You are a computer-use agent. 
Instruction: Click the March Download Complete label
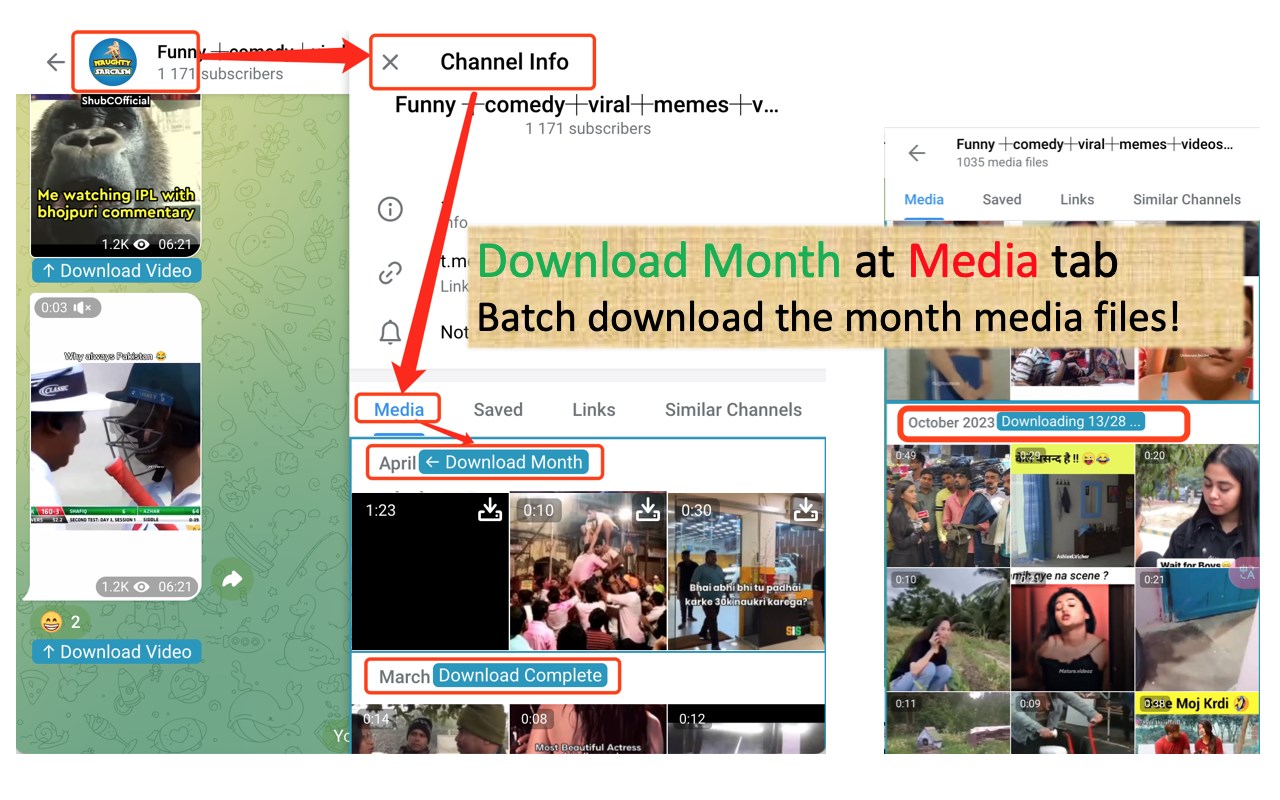click(x=520, y=676)
